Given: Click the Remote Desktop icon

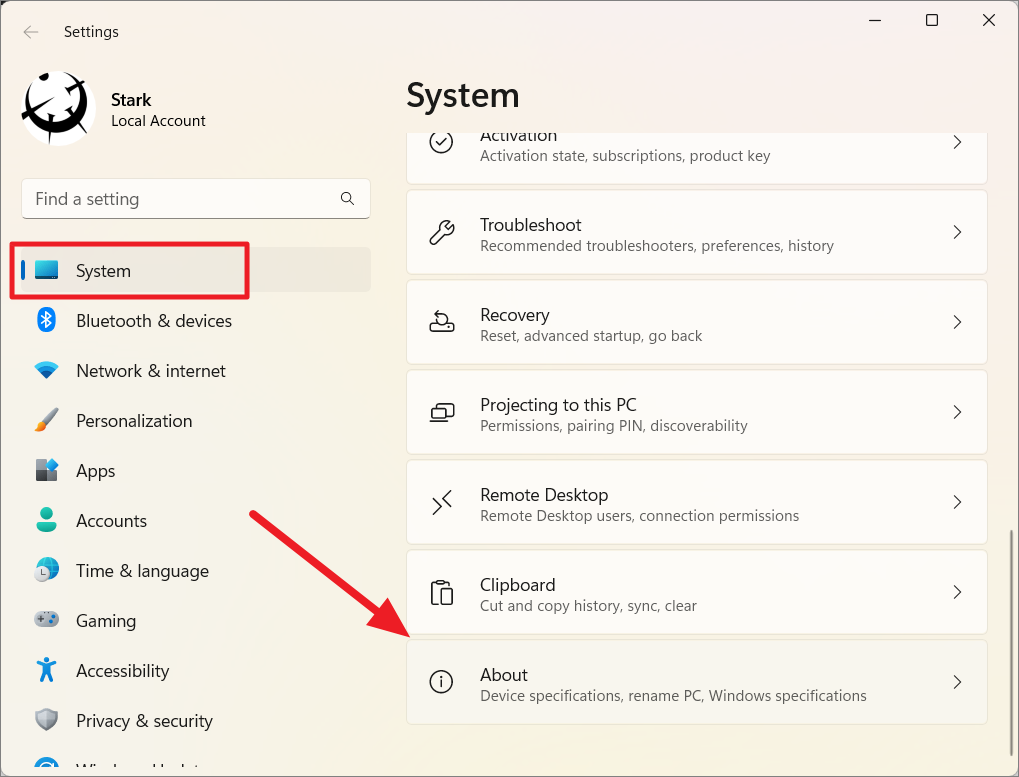Looking at the screenshot, I should click(441, 502).
